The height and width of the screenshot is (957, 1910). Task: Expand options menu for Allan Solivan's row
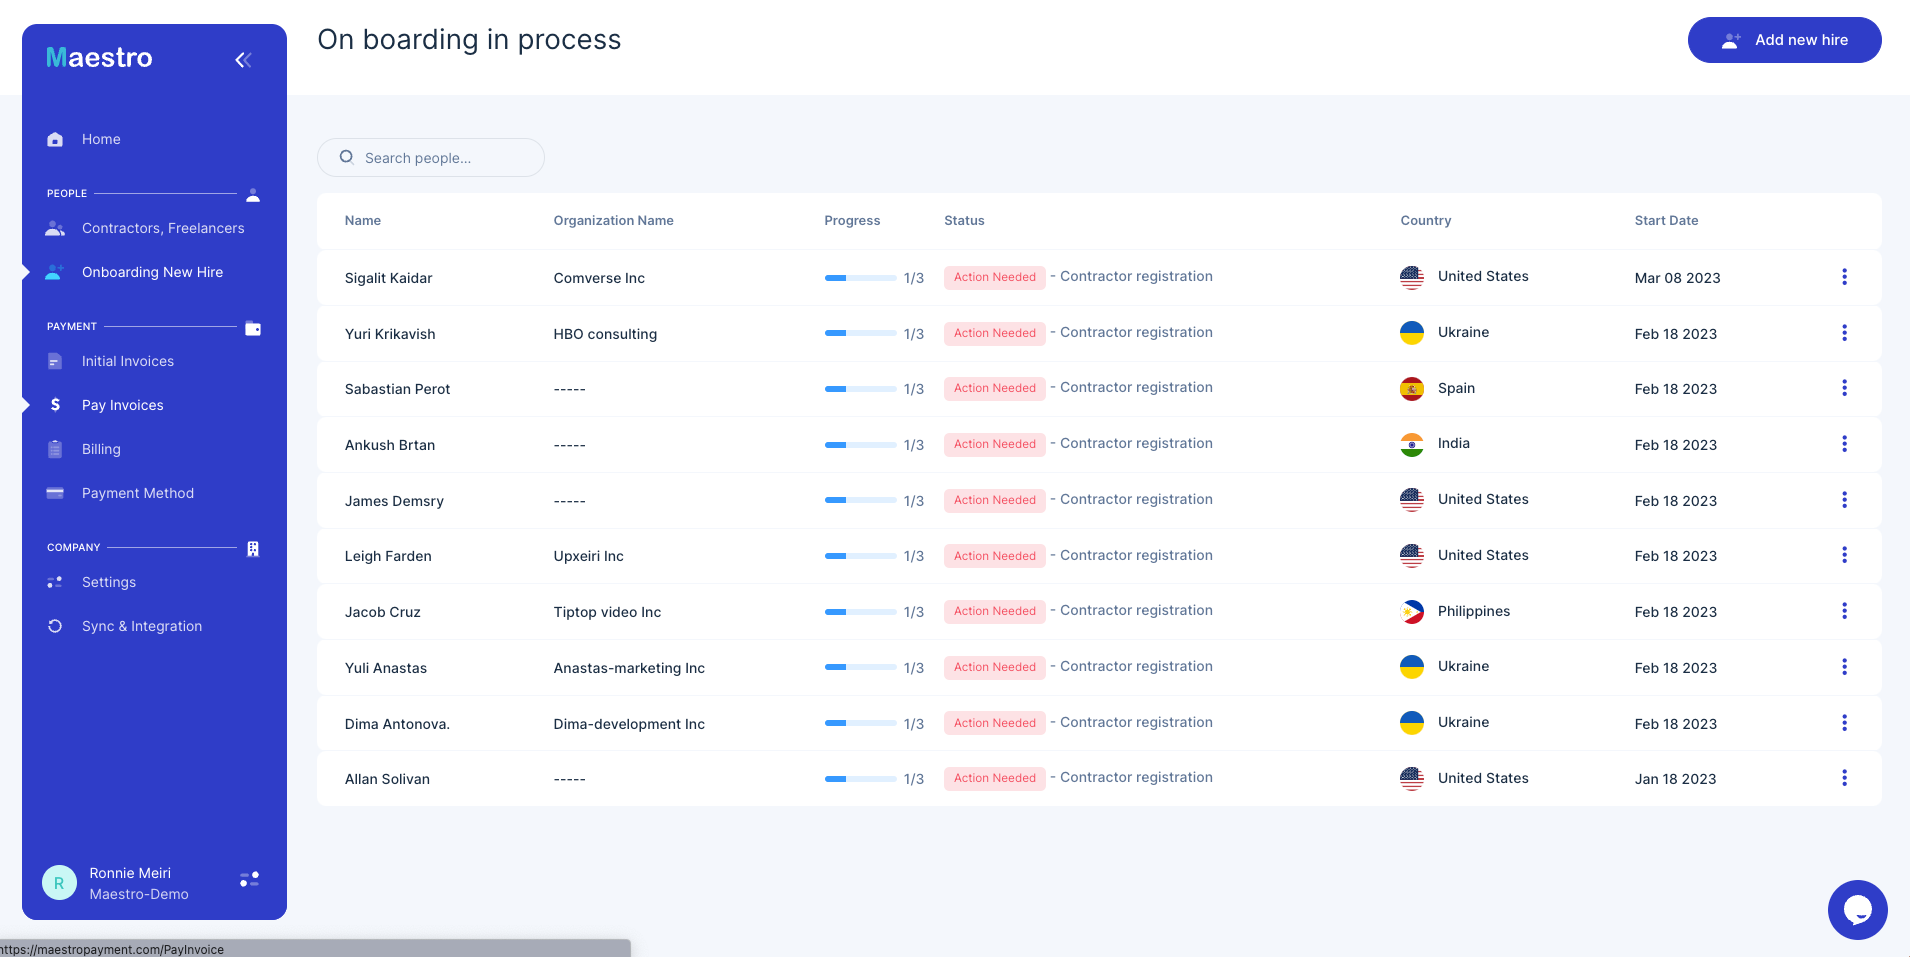coord(1844,778)
